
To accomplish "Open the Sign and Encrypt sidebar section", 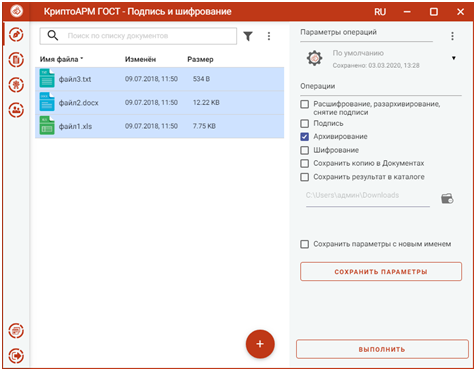I will [x=16, y=35].
